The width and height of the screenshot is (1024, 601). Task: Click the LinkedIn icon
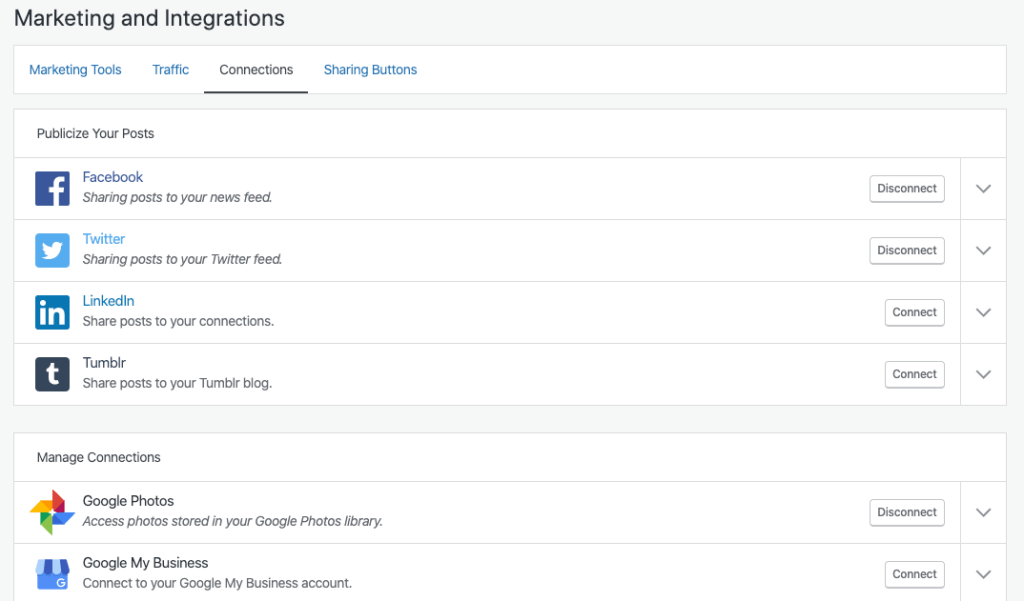point(52,312)
